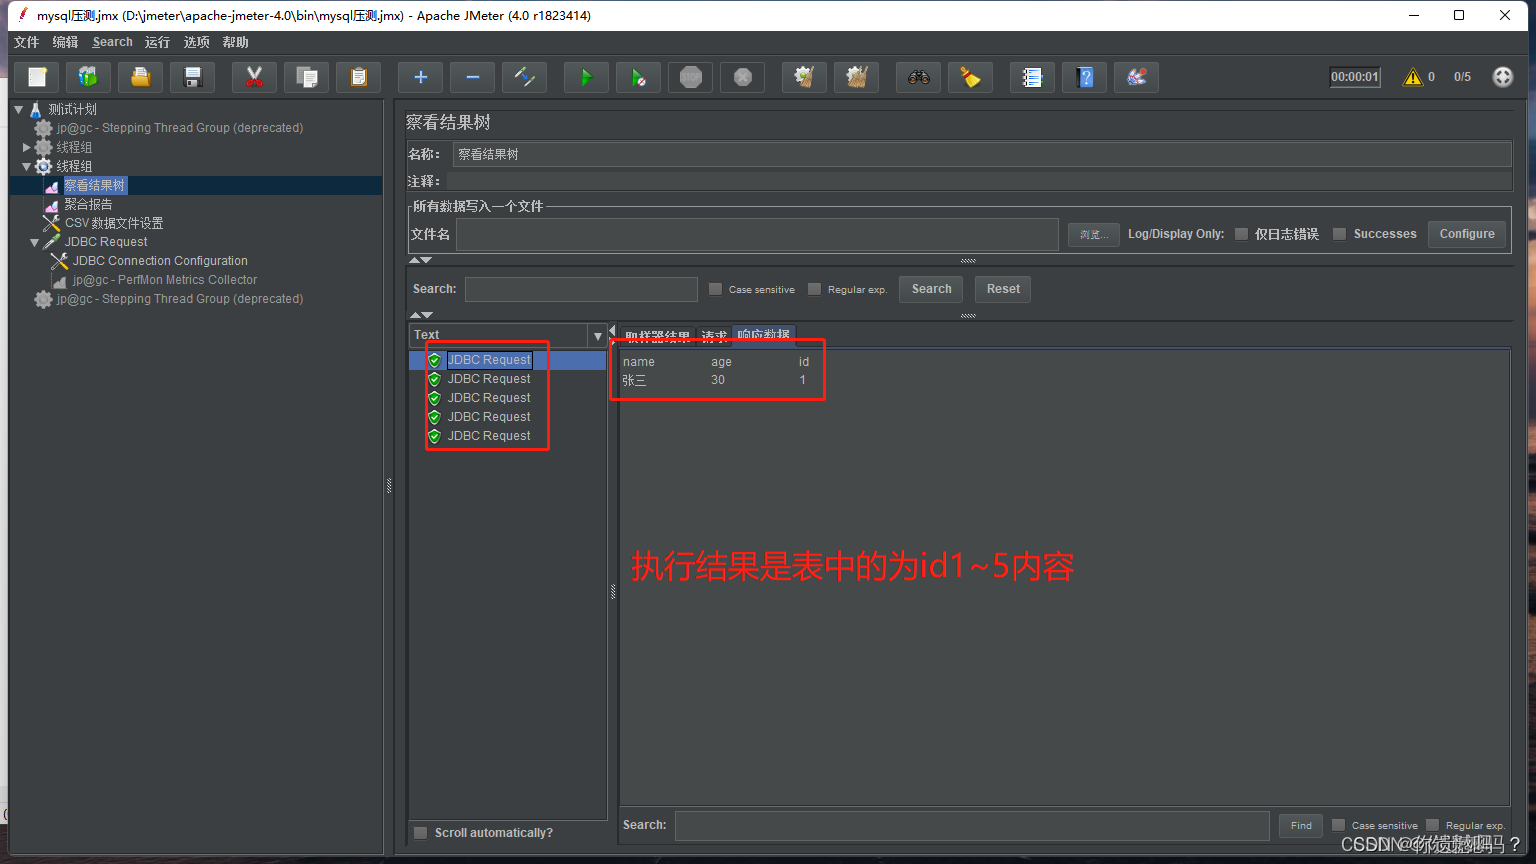Paste from clipboard using toolbar icon

359,77
